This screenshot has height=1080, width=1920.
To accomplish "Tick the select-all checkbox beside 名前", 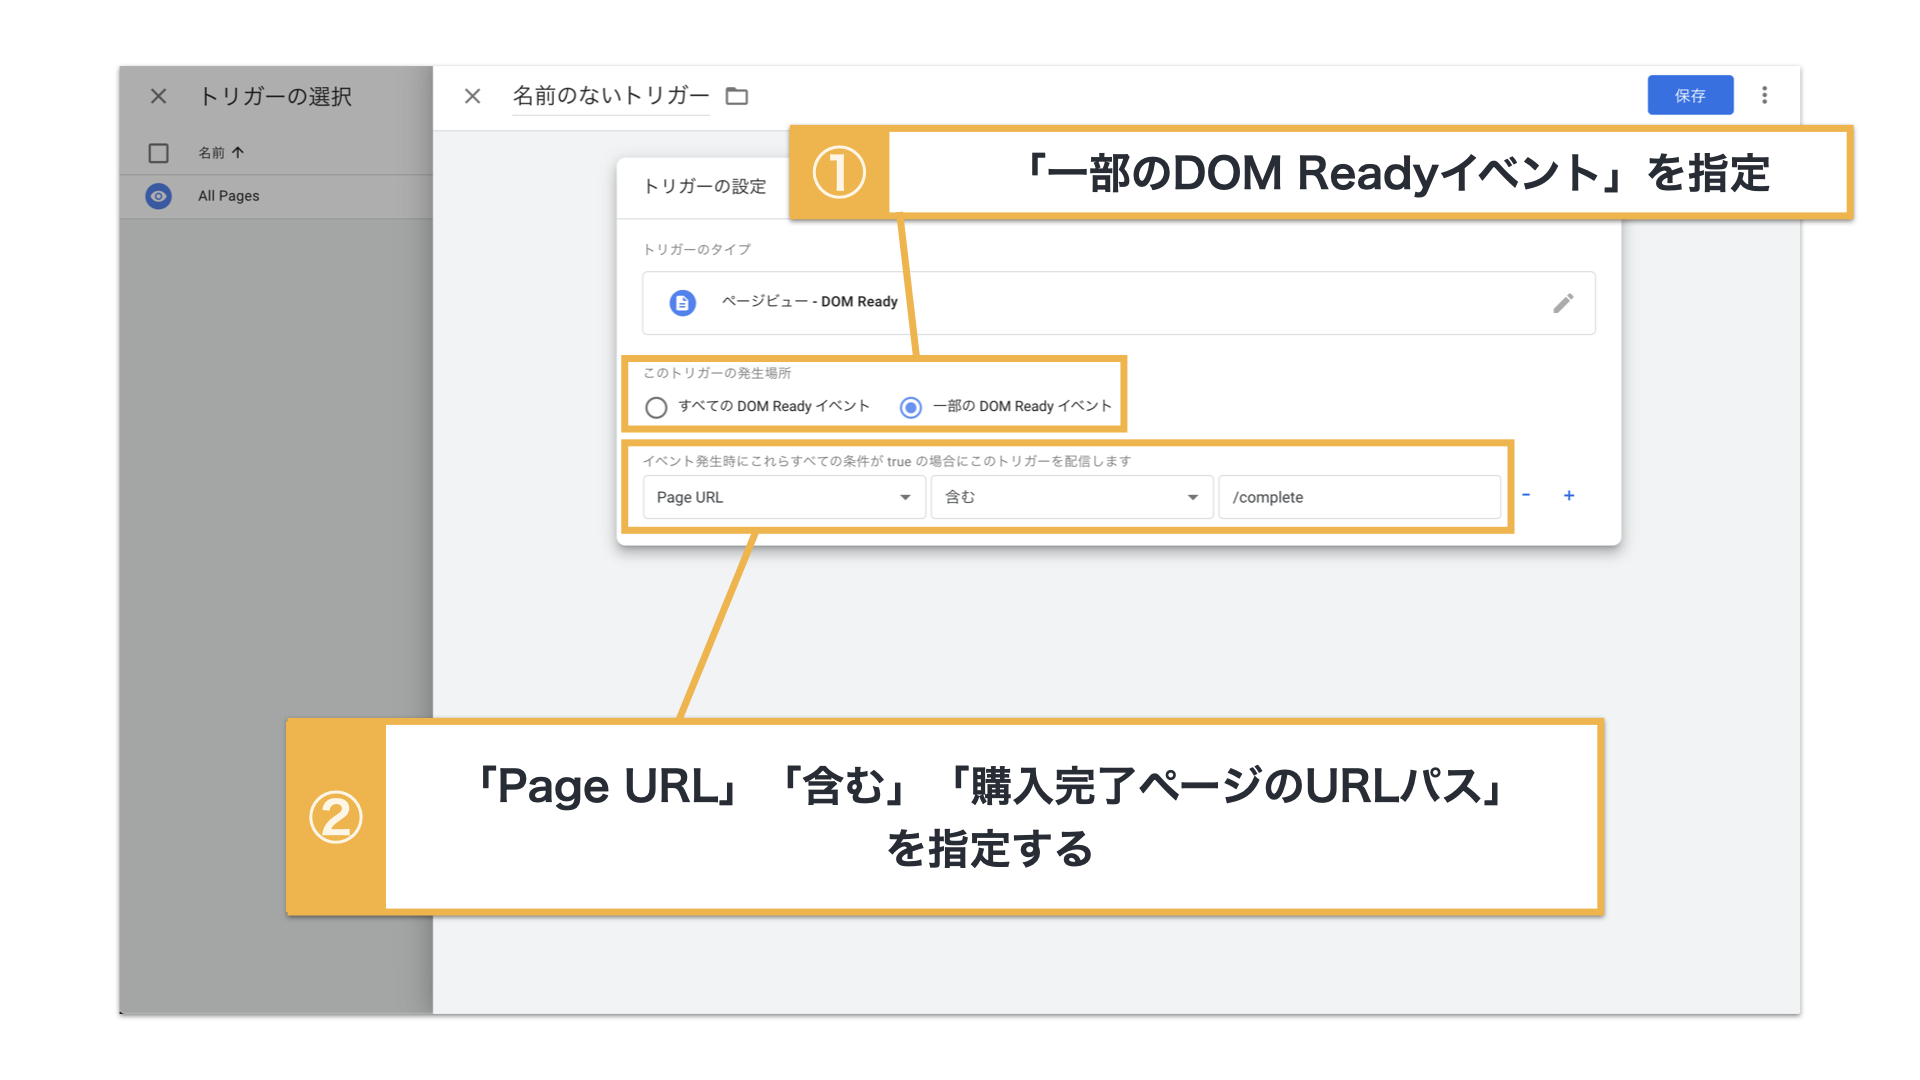I will (158, 153).
